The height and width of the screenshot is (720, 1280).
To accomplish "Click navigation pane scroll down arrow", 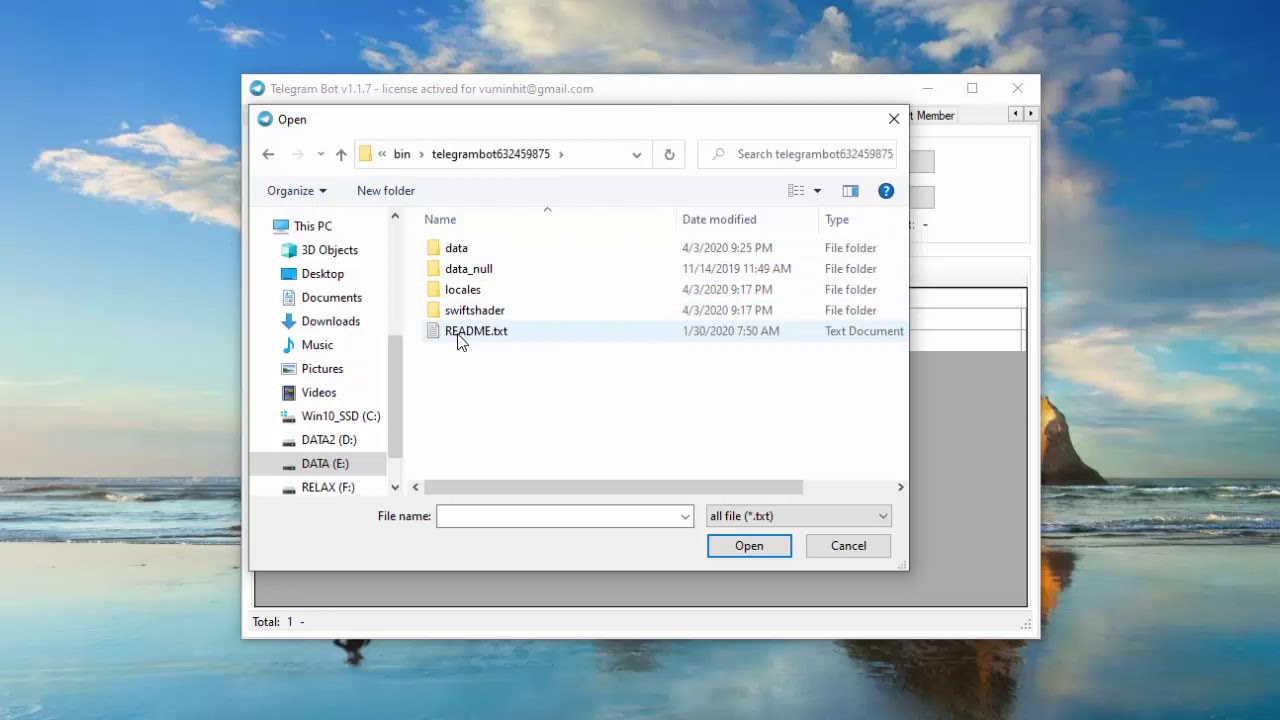I will 395,487.
